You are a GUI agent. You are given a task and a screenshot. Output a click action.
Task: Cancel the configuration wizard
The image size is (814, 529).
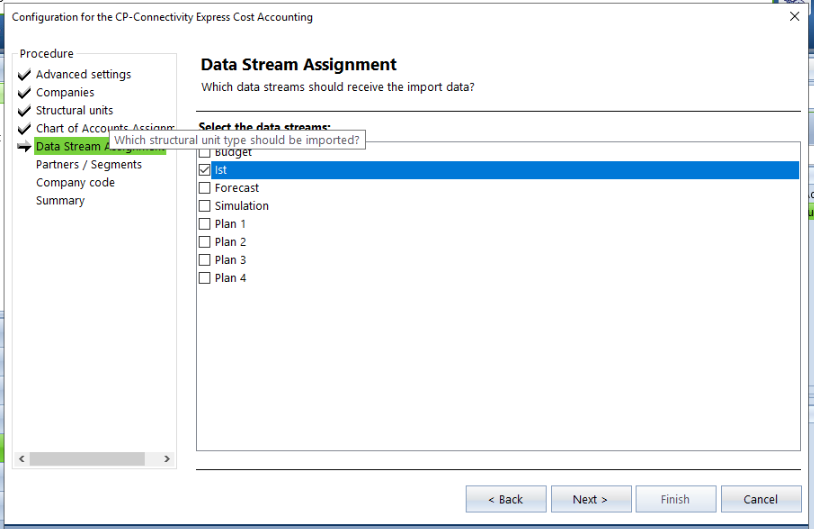point(760,499)
